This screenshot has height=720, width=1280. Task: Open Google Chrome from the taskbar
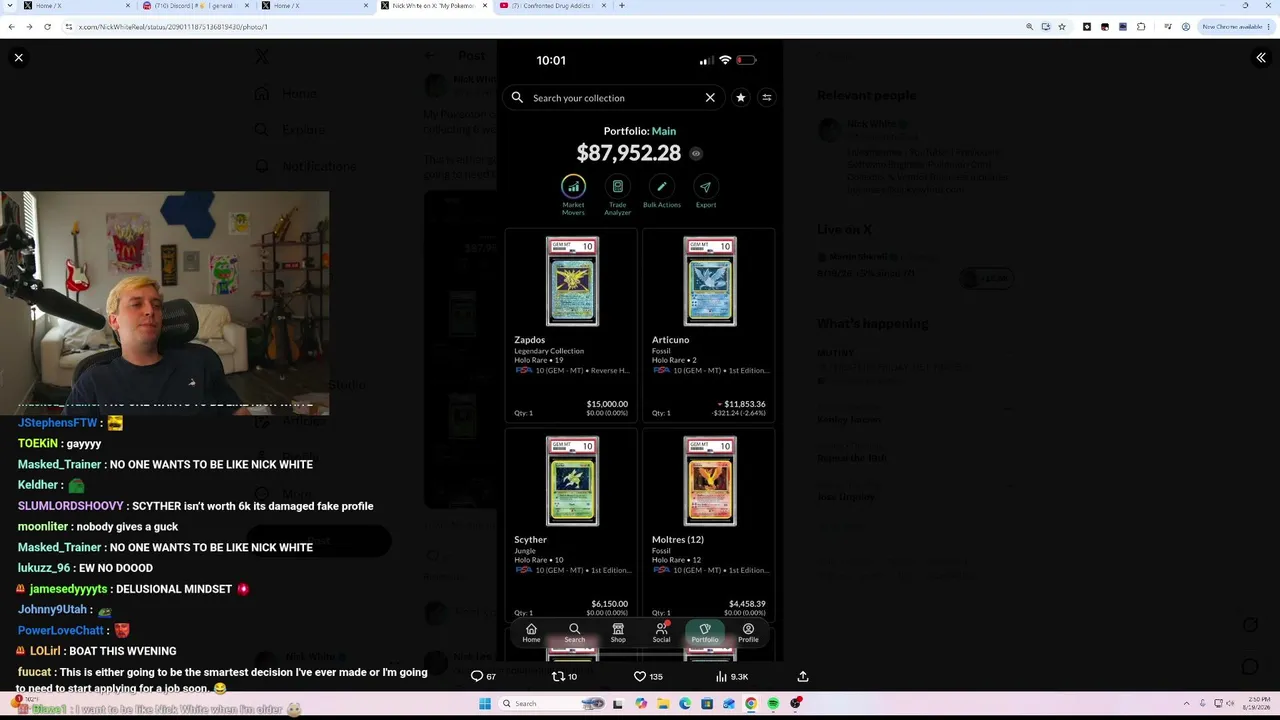click(751, 704)
